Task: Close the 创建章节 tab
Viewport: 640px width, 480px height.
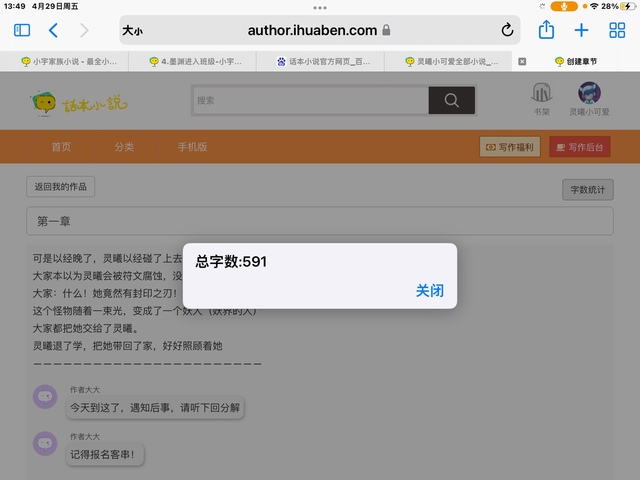Action: 522,61
